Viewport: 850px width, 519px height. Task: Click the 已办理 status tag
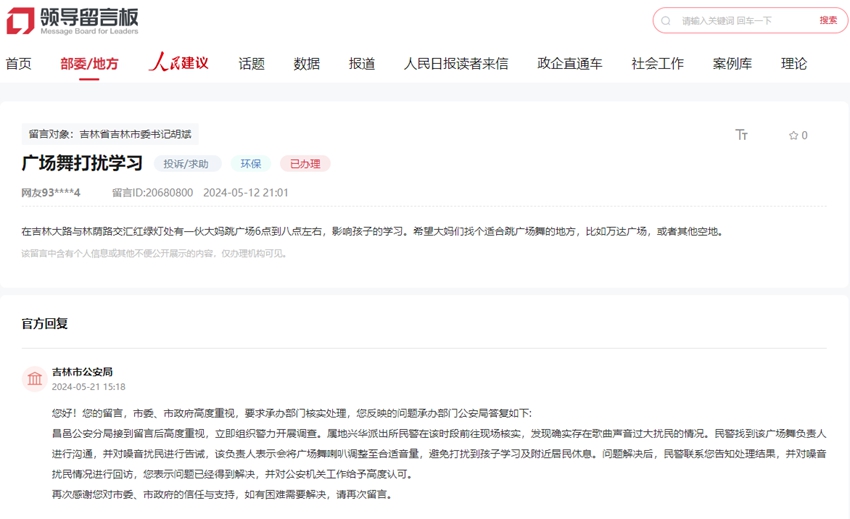point(305,163)
